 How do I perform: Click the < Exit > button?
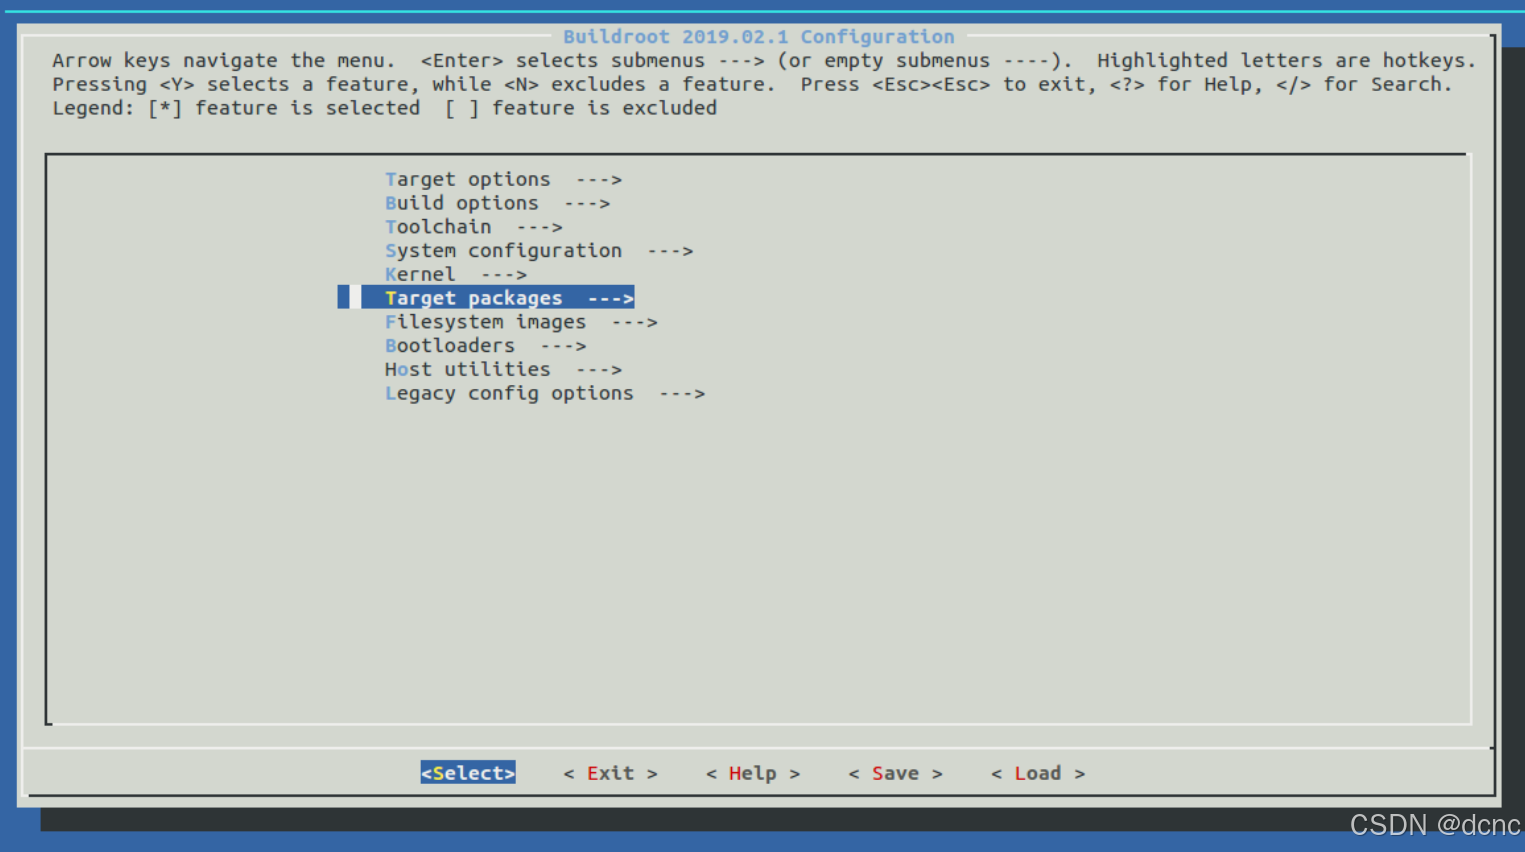point(610,773)
